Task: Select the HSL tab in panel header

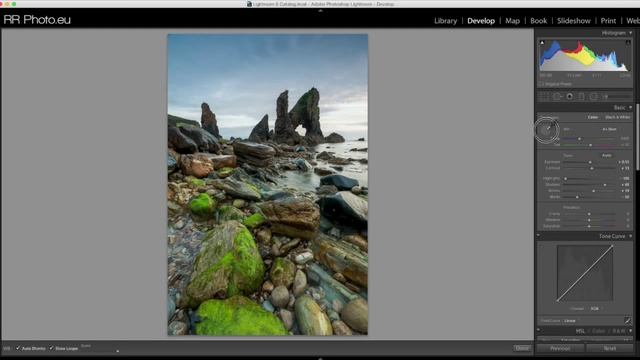Action: 580,331
